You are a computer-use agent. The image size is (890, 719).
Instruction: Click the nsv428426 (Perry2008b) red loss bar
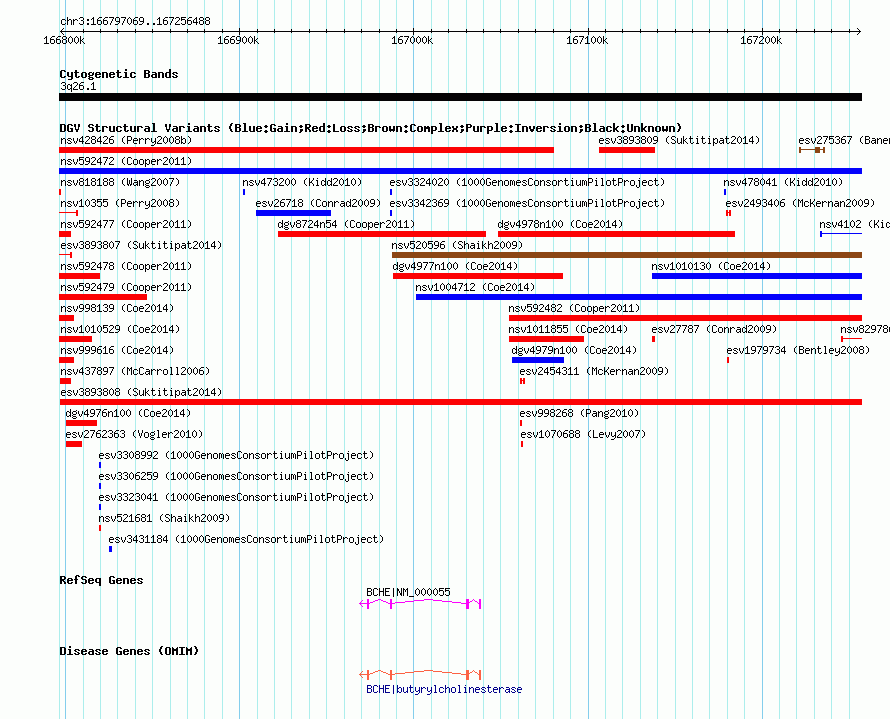(307, 150)
